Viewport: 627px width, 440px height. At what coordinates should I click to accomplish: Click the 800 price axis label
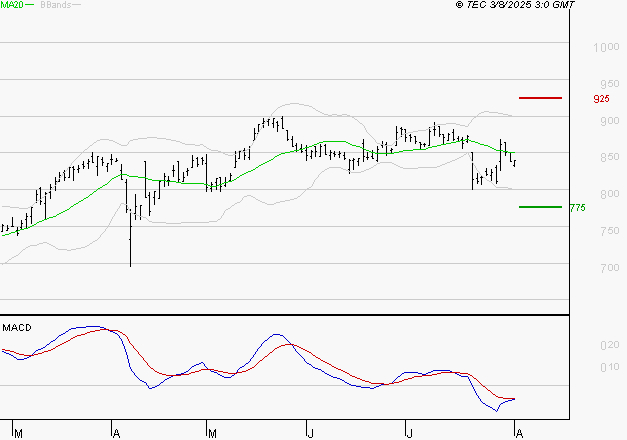tap(610, 194)
